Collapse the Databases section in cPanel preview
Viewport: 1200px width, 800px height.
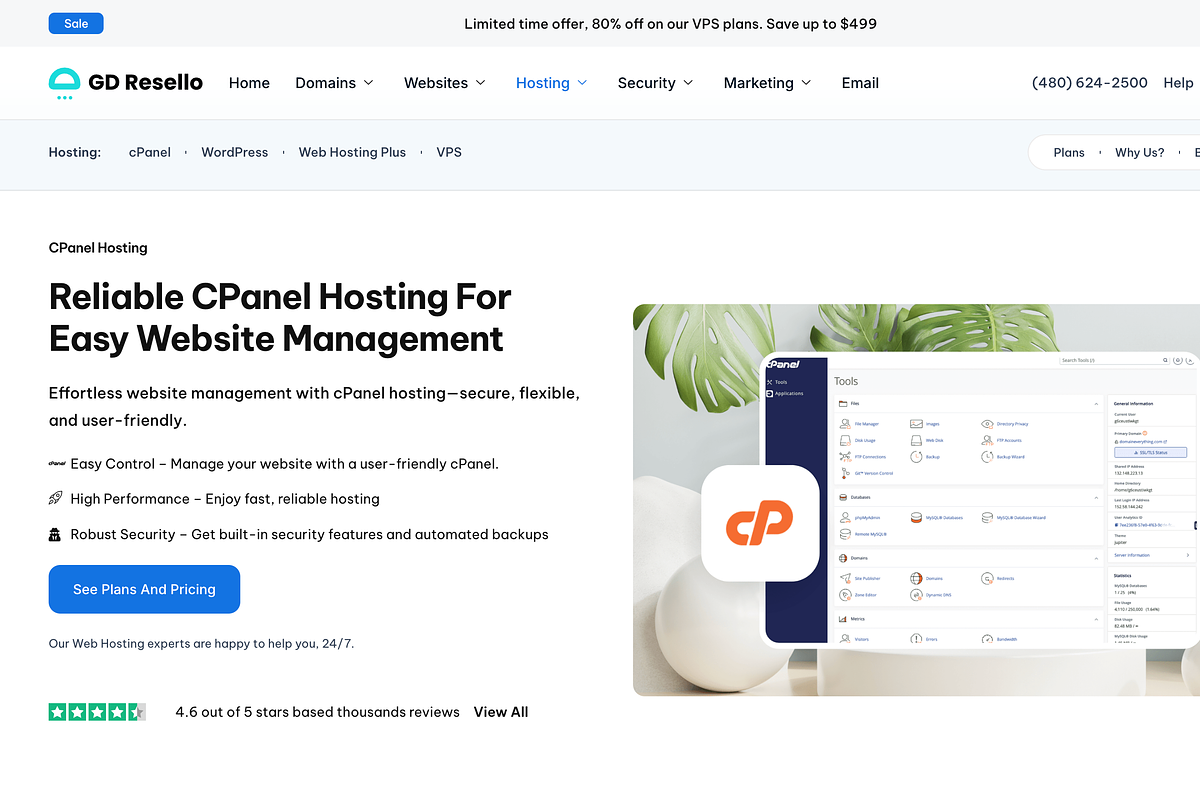click(x=1096, y=497)
